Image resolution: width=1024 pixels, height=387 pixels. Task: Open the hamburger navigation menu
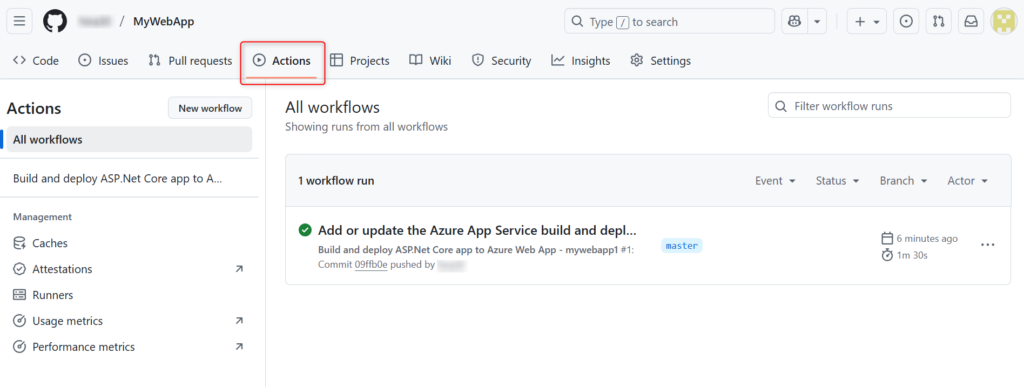[x=20, y=22]
